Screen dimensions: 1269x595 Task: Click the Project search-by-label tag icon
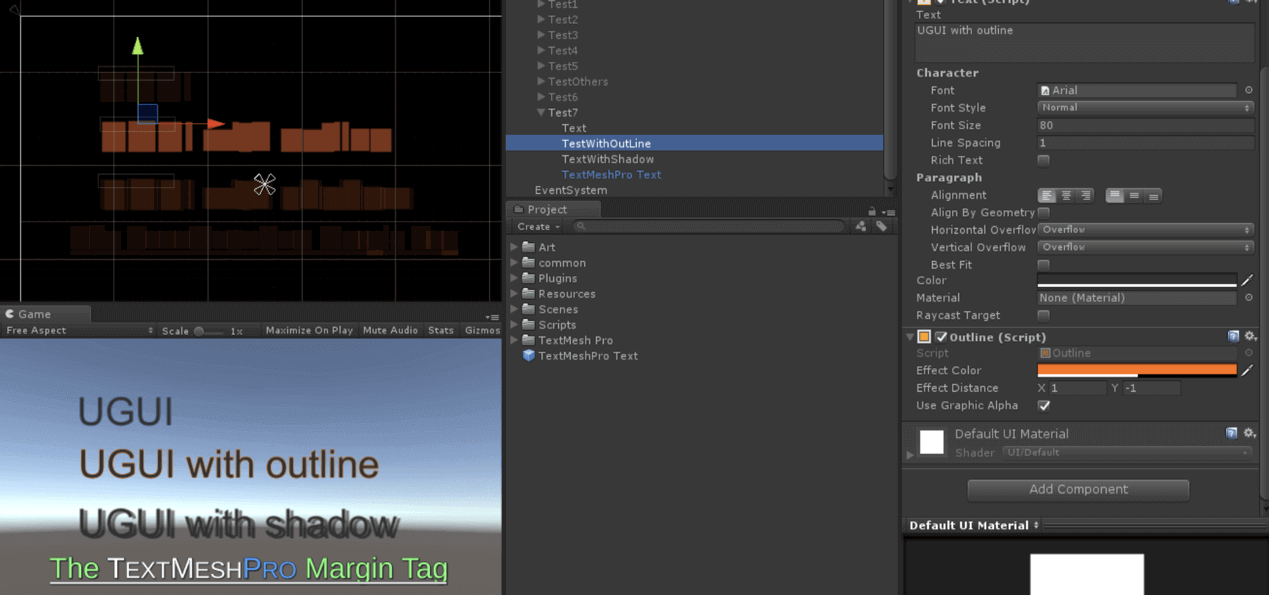click(881, 227)
